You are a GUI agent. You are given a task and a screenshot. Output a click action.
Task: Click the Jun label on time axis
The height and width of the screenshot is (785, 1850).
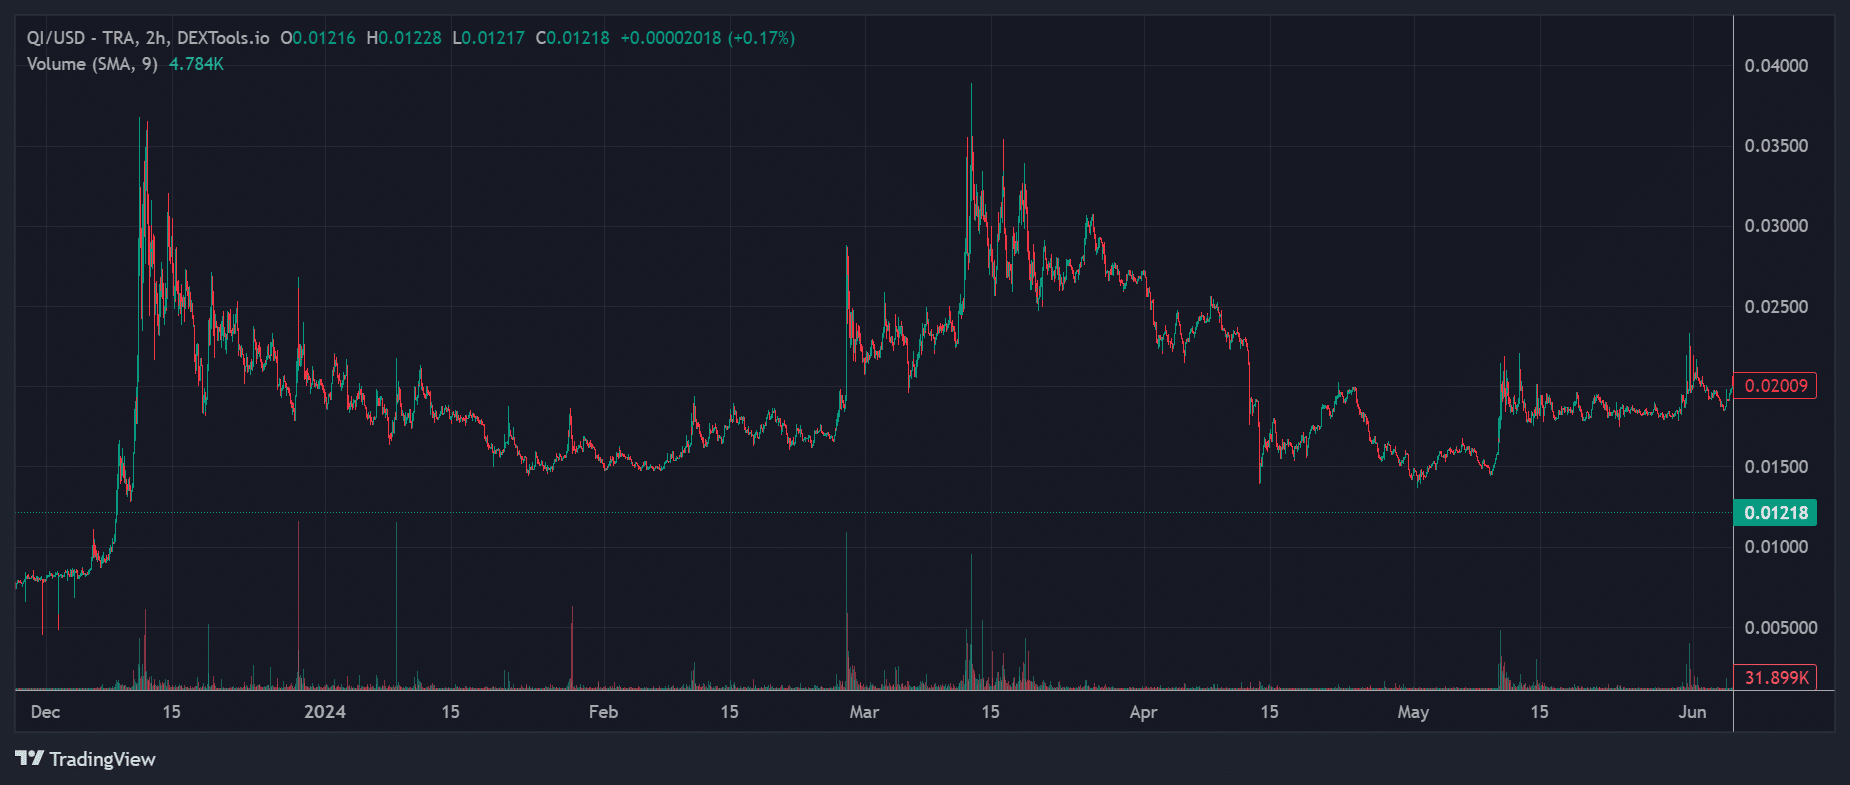pyautogui.click(x=1692, y=712)
